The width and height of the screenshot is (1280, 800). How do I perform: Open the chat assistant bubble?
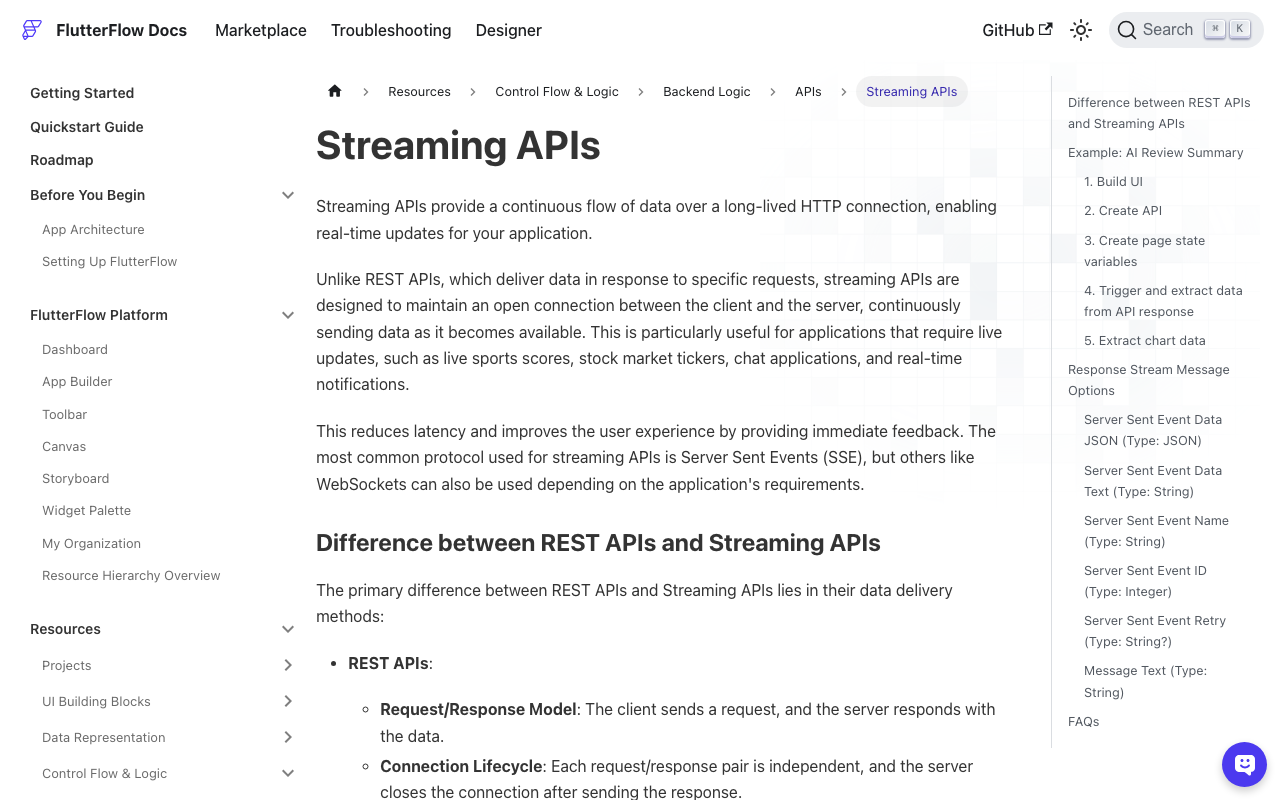tap(1244, 765)
